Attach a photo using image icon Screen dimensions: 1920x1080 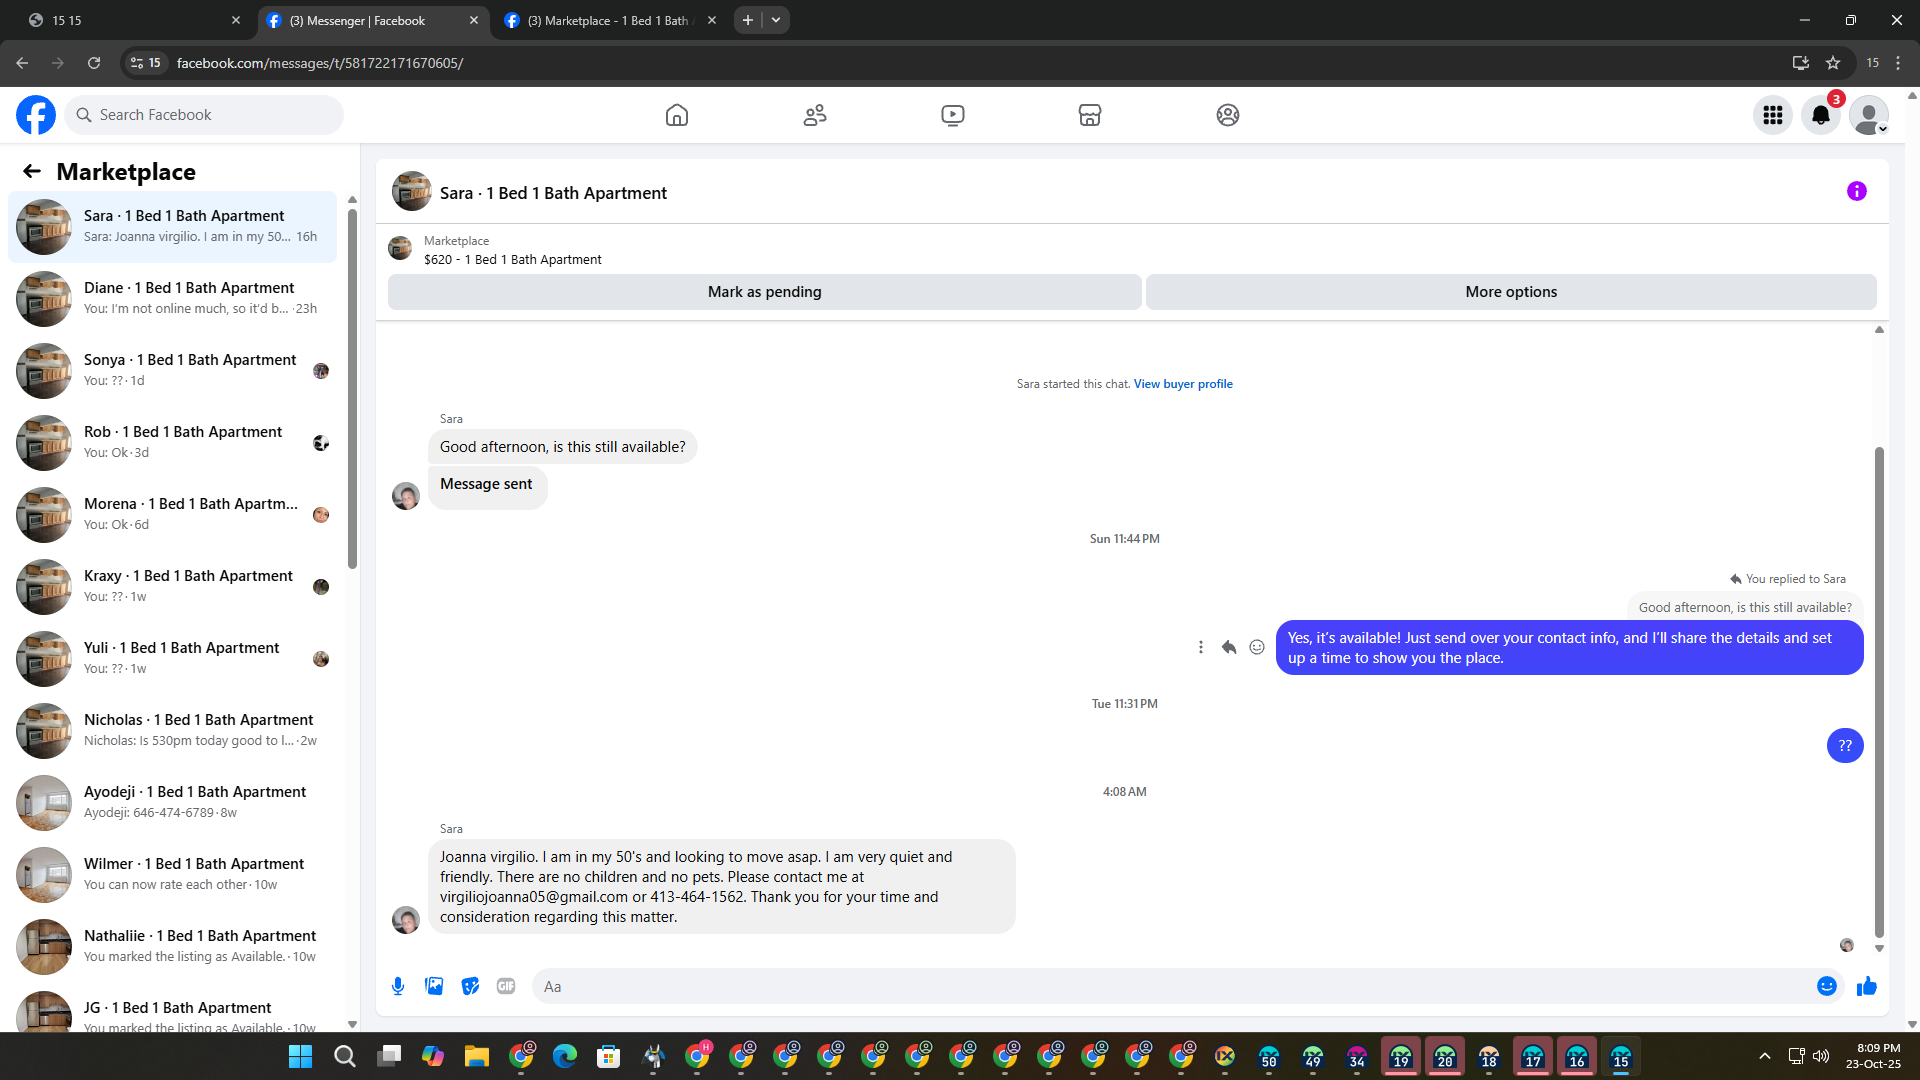(x=434, y=986)
